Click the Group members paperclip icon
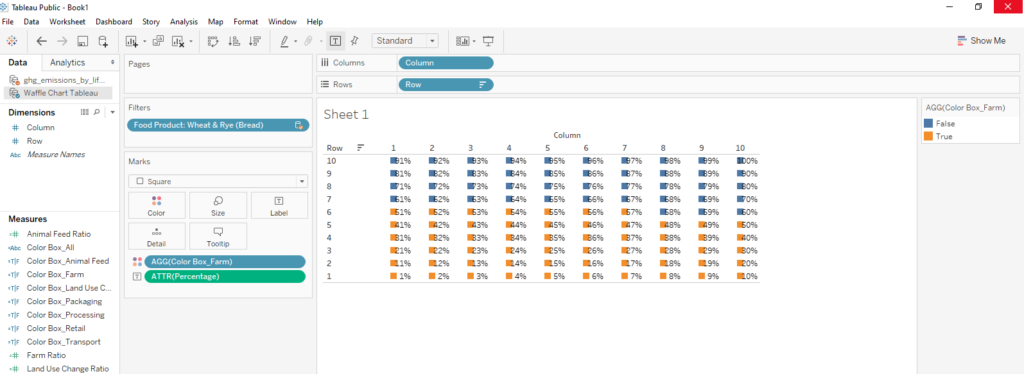Viewport: 1024px width, 374px height. (308, 40)
